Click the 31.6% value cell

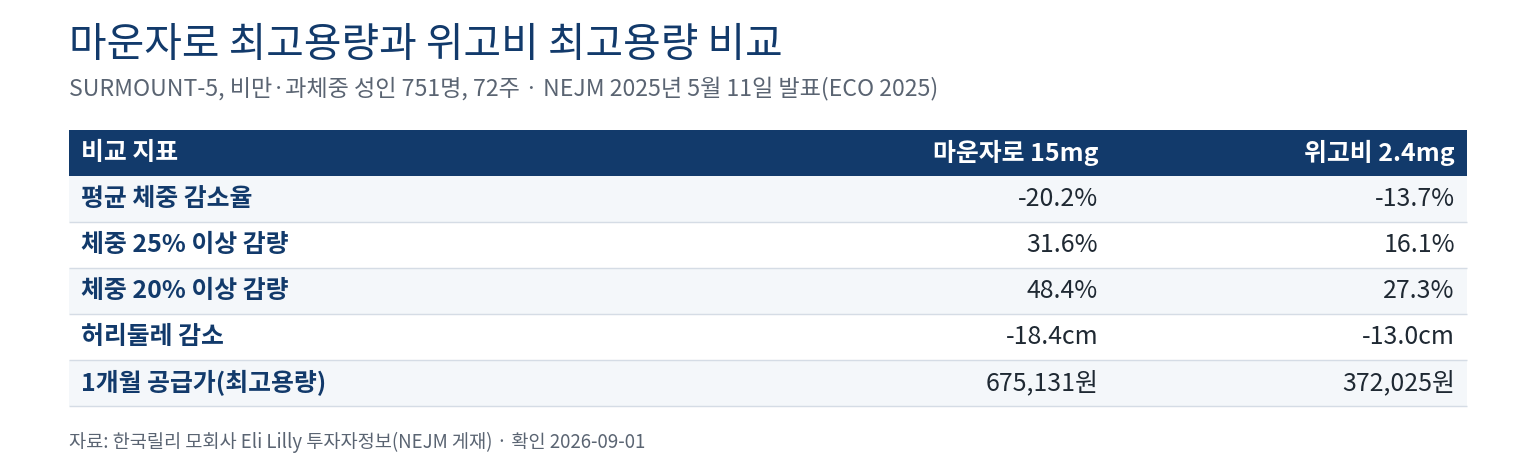point(1062,244)
